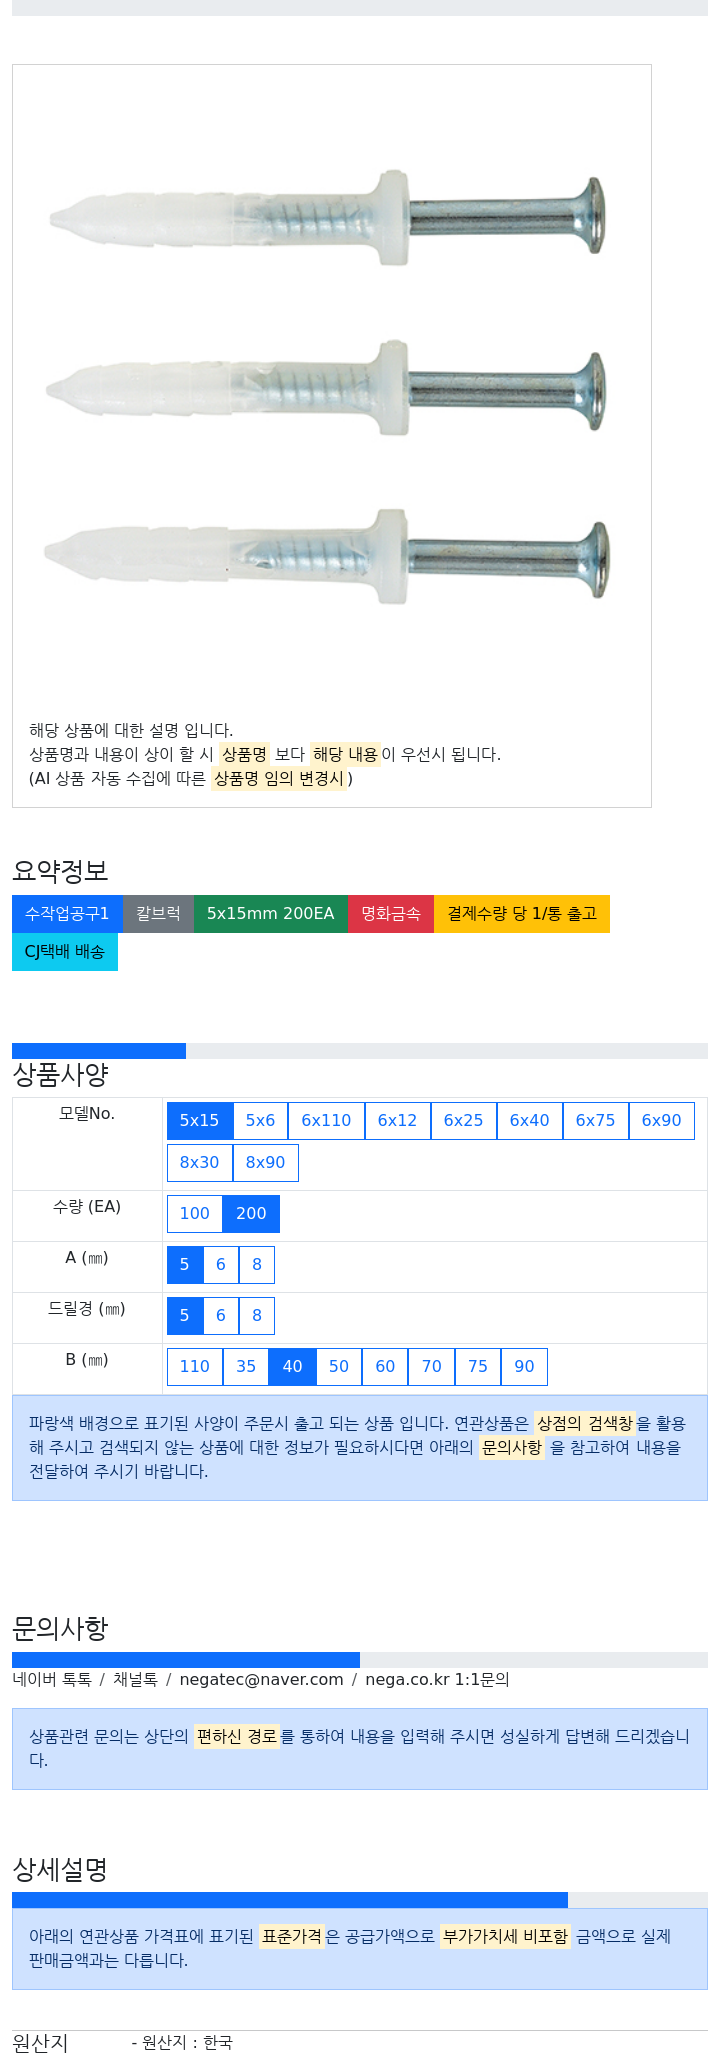Select B length 60
The height and width of the screenshot is (2063, 720).
pyautogui.click(x=385, y=1367)
